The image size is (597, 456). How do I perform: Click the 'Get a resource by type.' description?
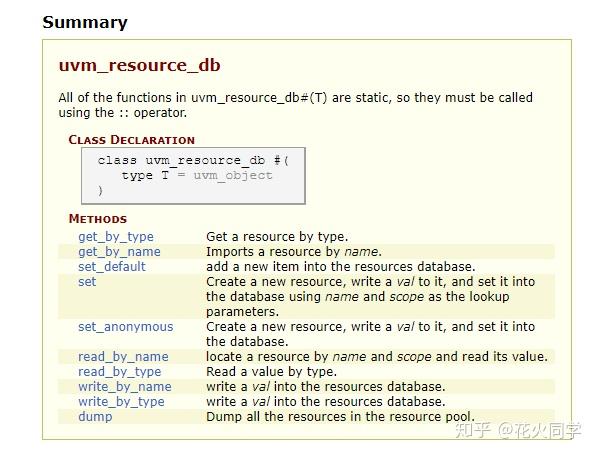click(277, 237)
